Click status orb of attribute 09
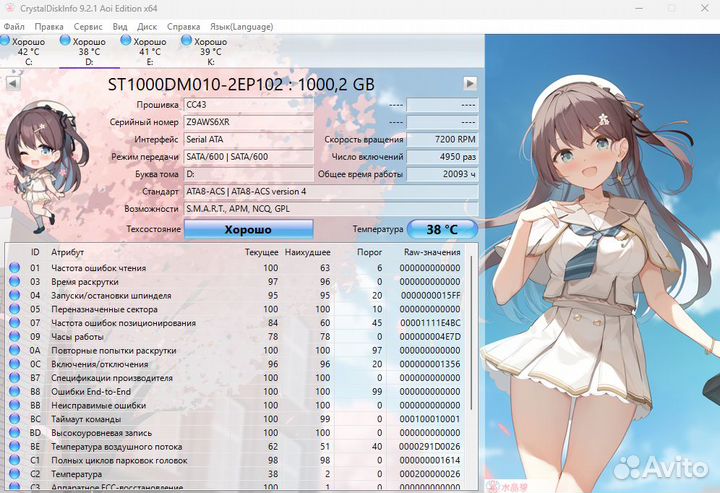 (14, 336)
